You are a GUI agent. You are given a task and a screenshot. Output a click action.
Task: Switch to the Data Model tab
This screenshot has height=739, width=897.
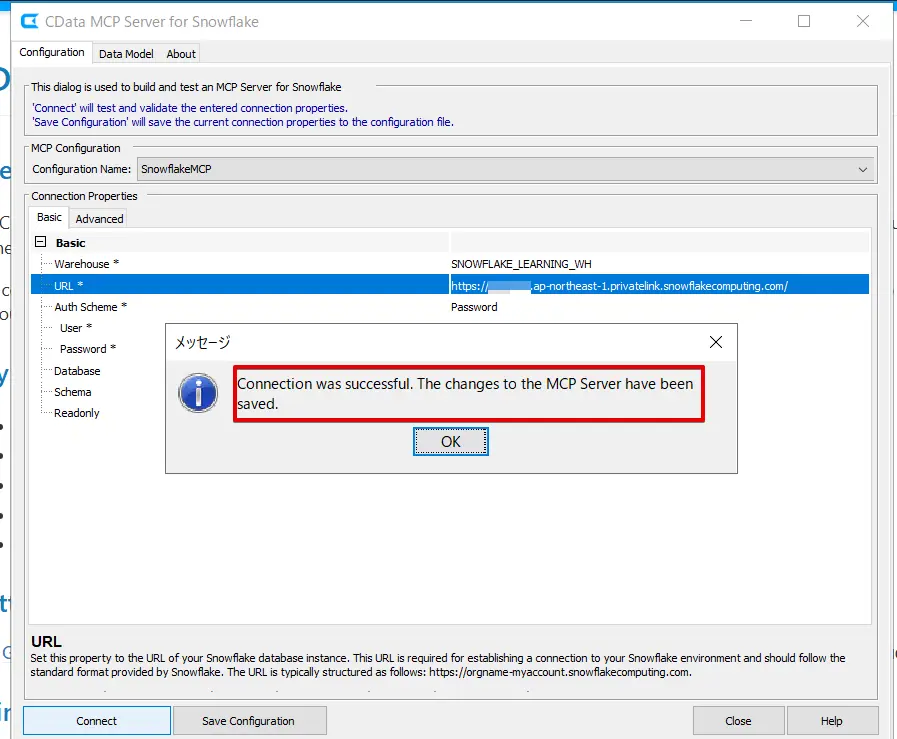pyautogui.click(x=126, y=54)
